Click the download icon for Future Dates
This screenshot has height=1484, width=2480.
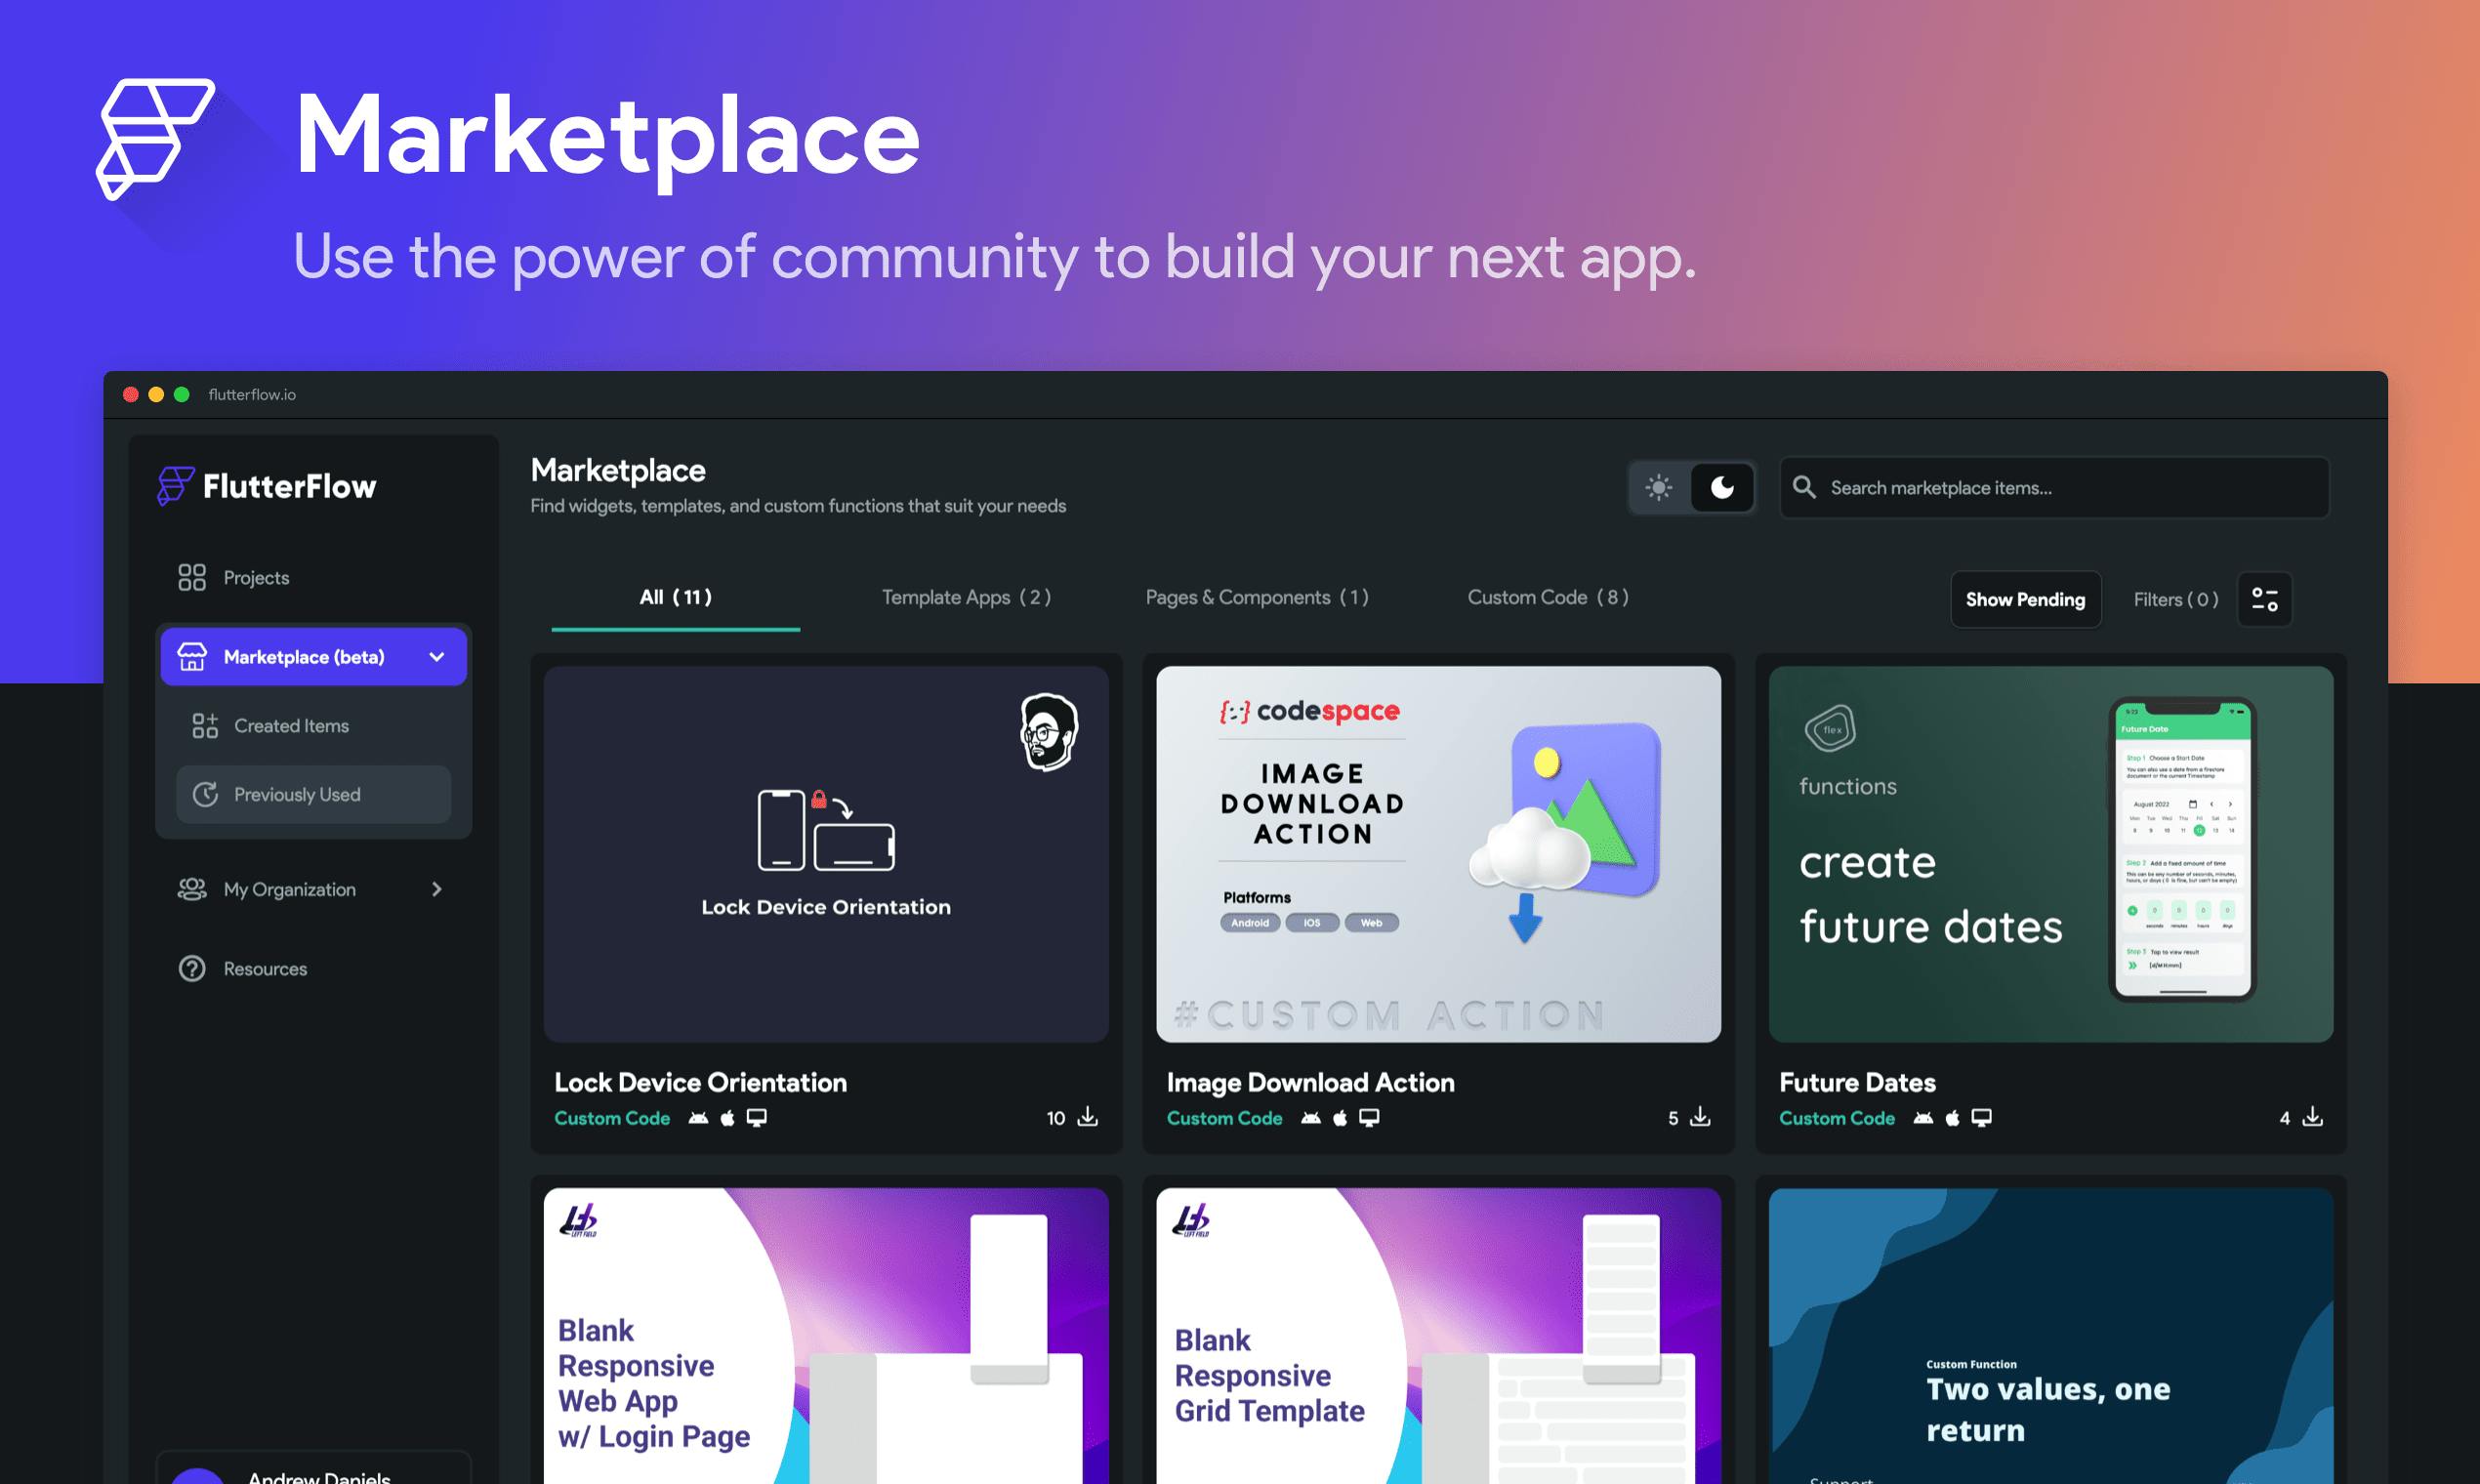(2313, 1117)
